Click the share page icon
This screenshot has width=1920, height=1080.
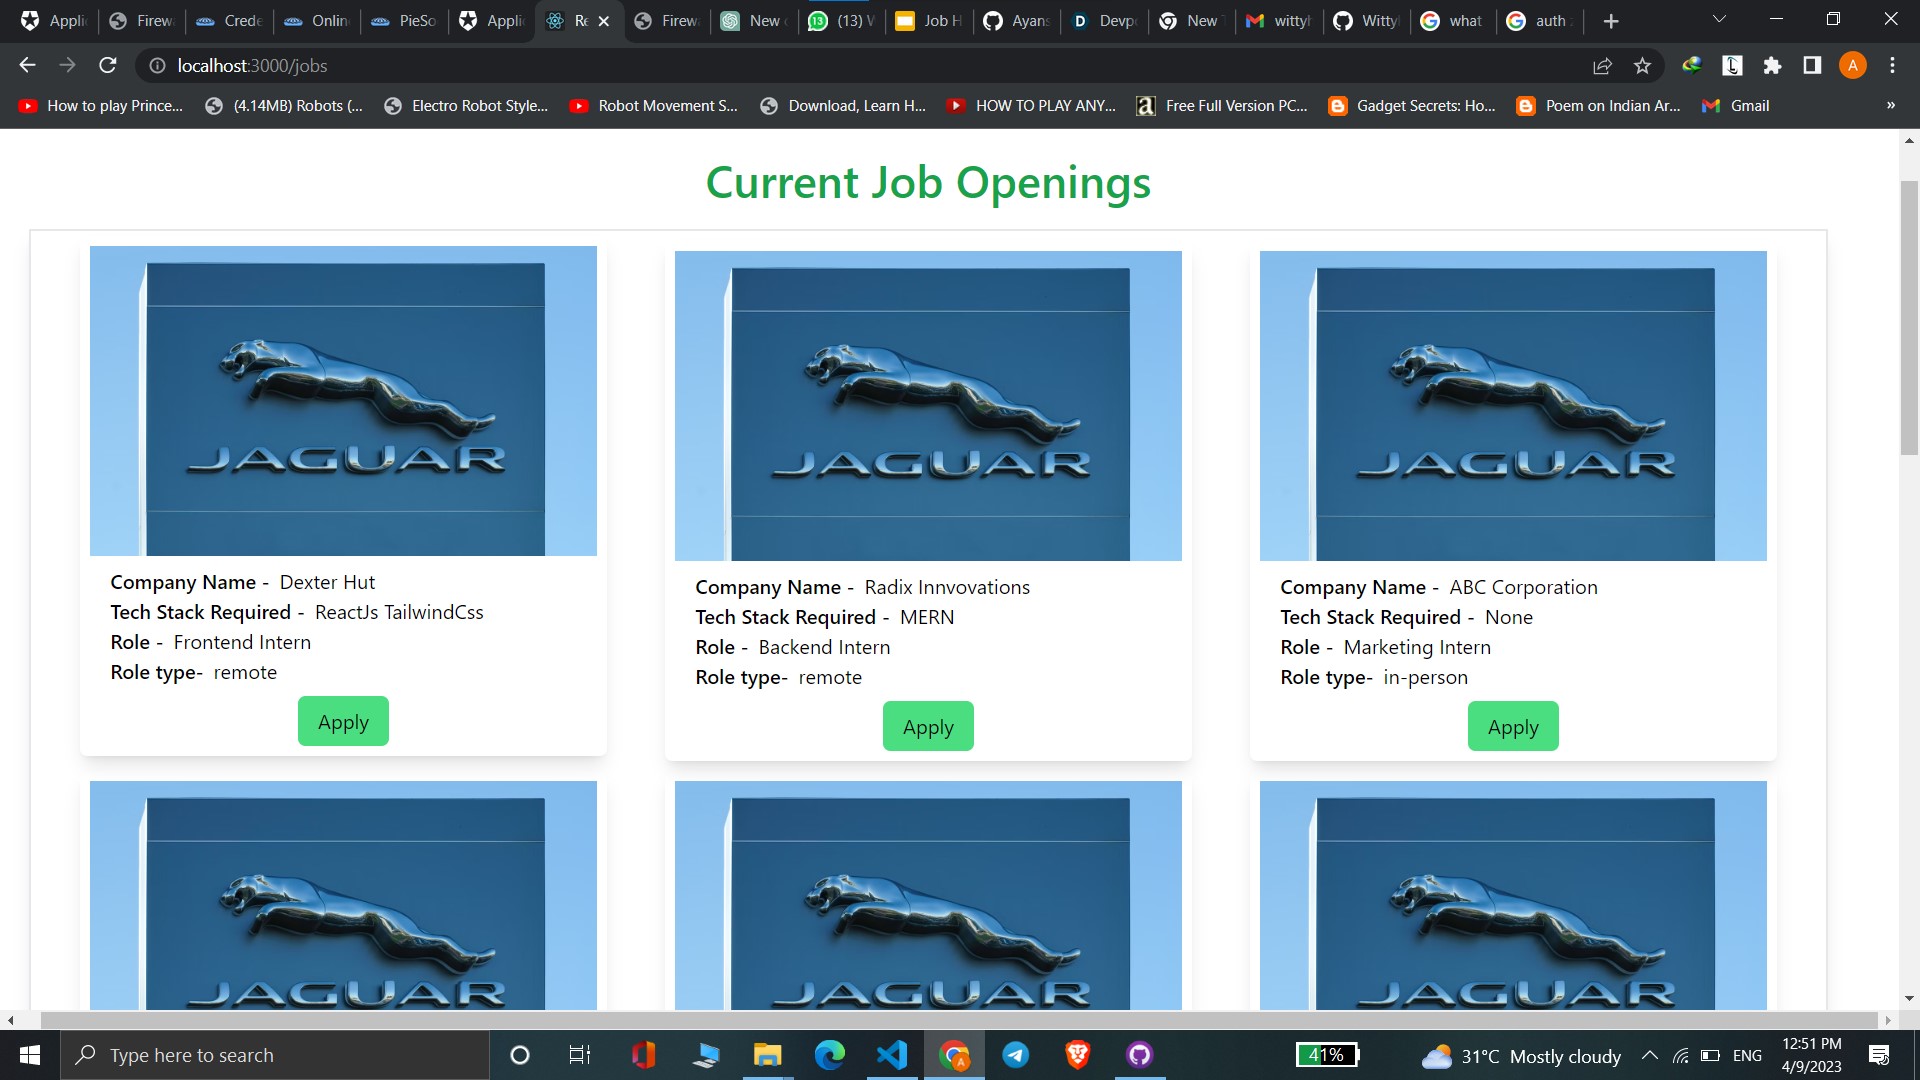click(1602, 65)
